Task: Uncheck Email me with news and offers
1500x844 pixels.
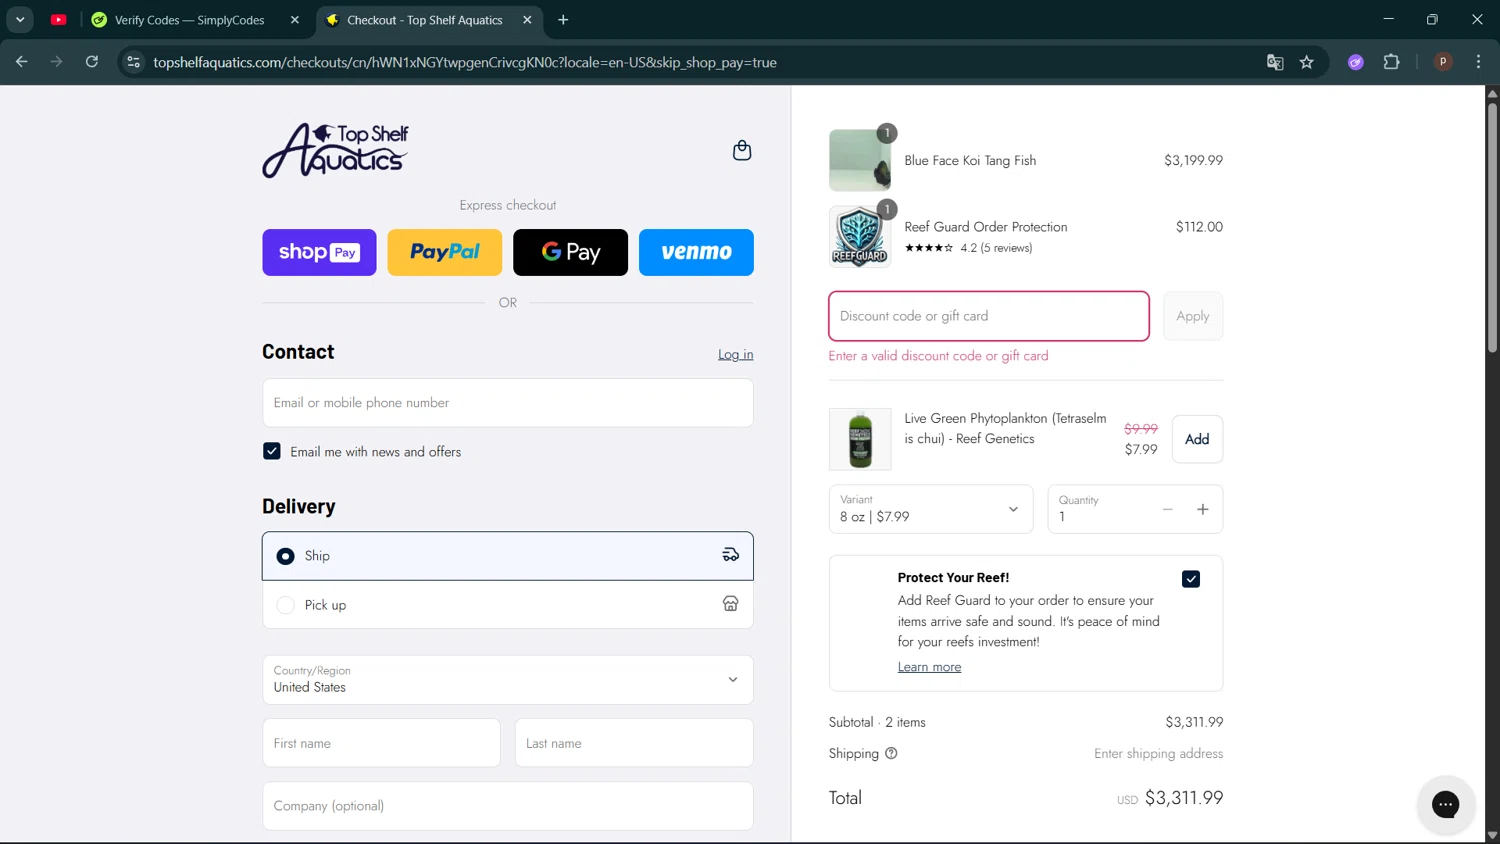Action: (x=272, y=451)
